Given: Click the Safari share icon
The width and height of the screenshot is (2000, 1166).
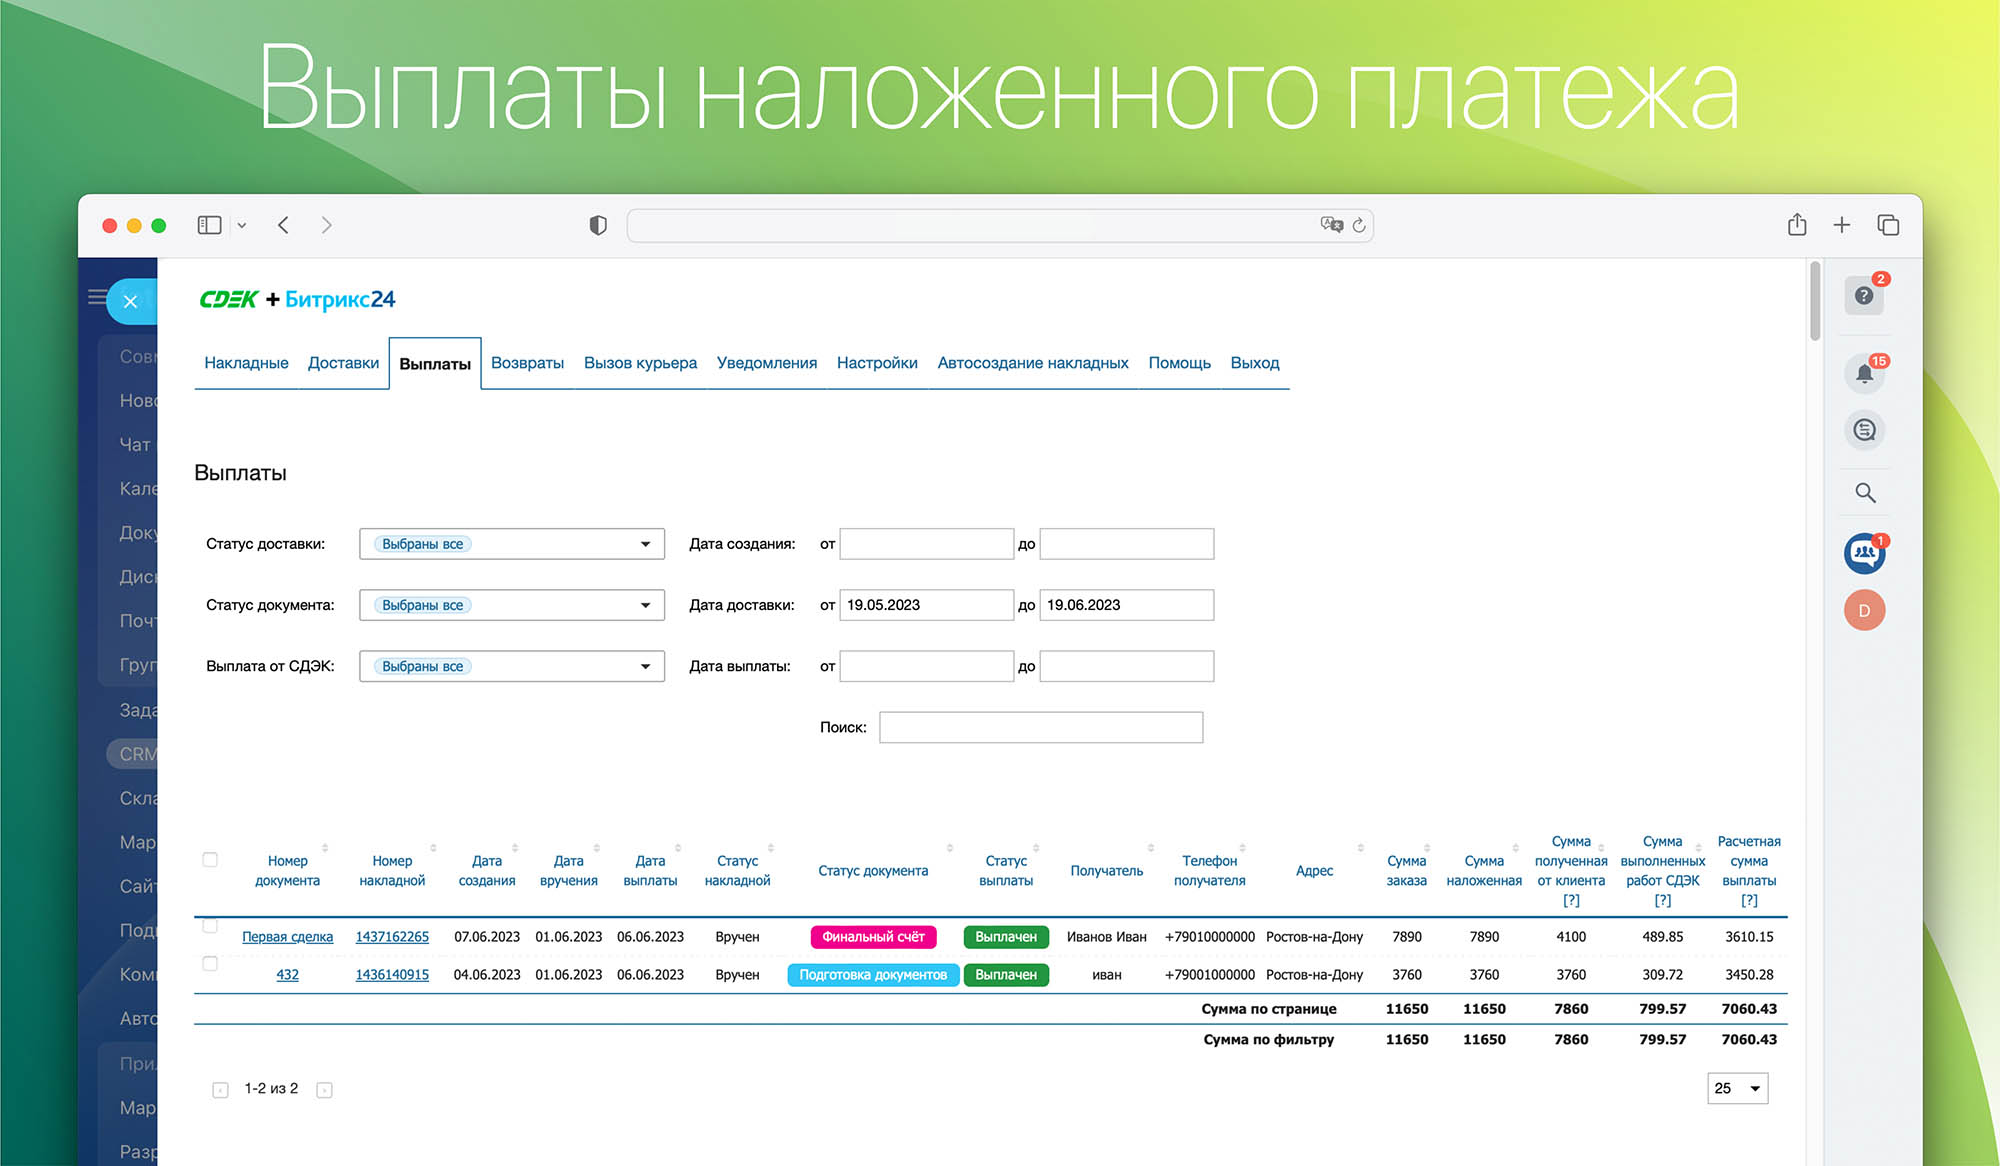Looking at the screenshot, I should click(x=1797, y=225).
